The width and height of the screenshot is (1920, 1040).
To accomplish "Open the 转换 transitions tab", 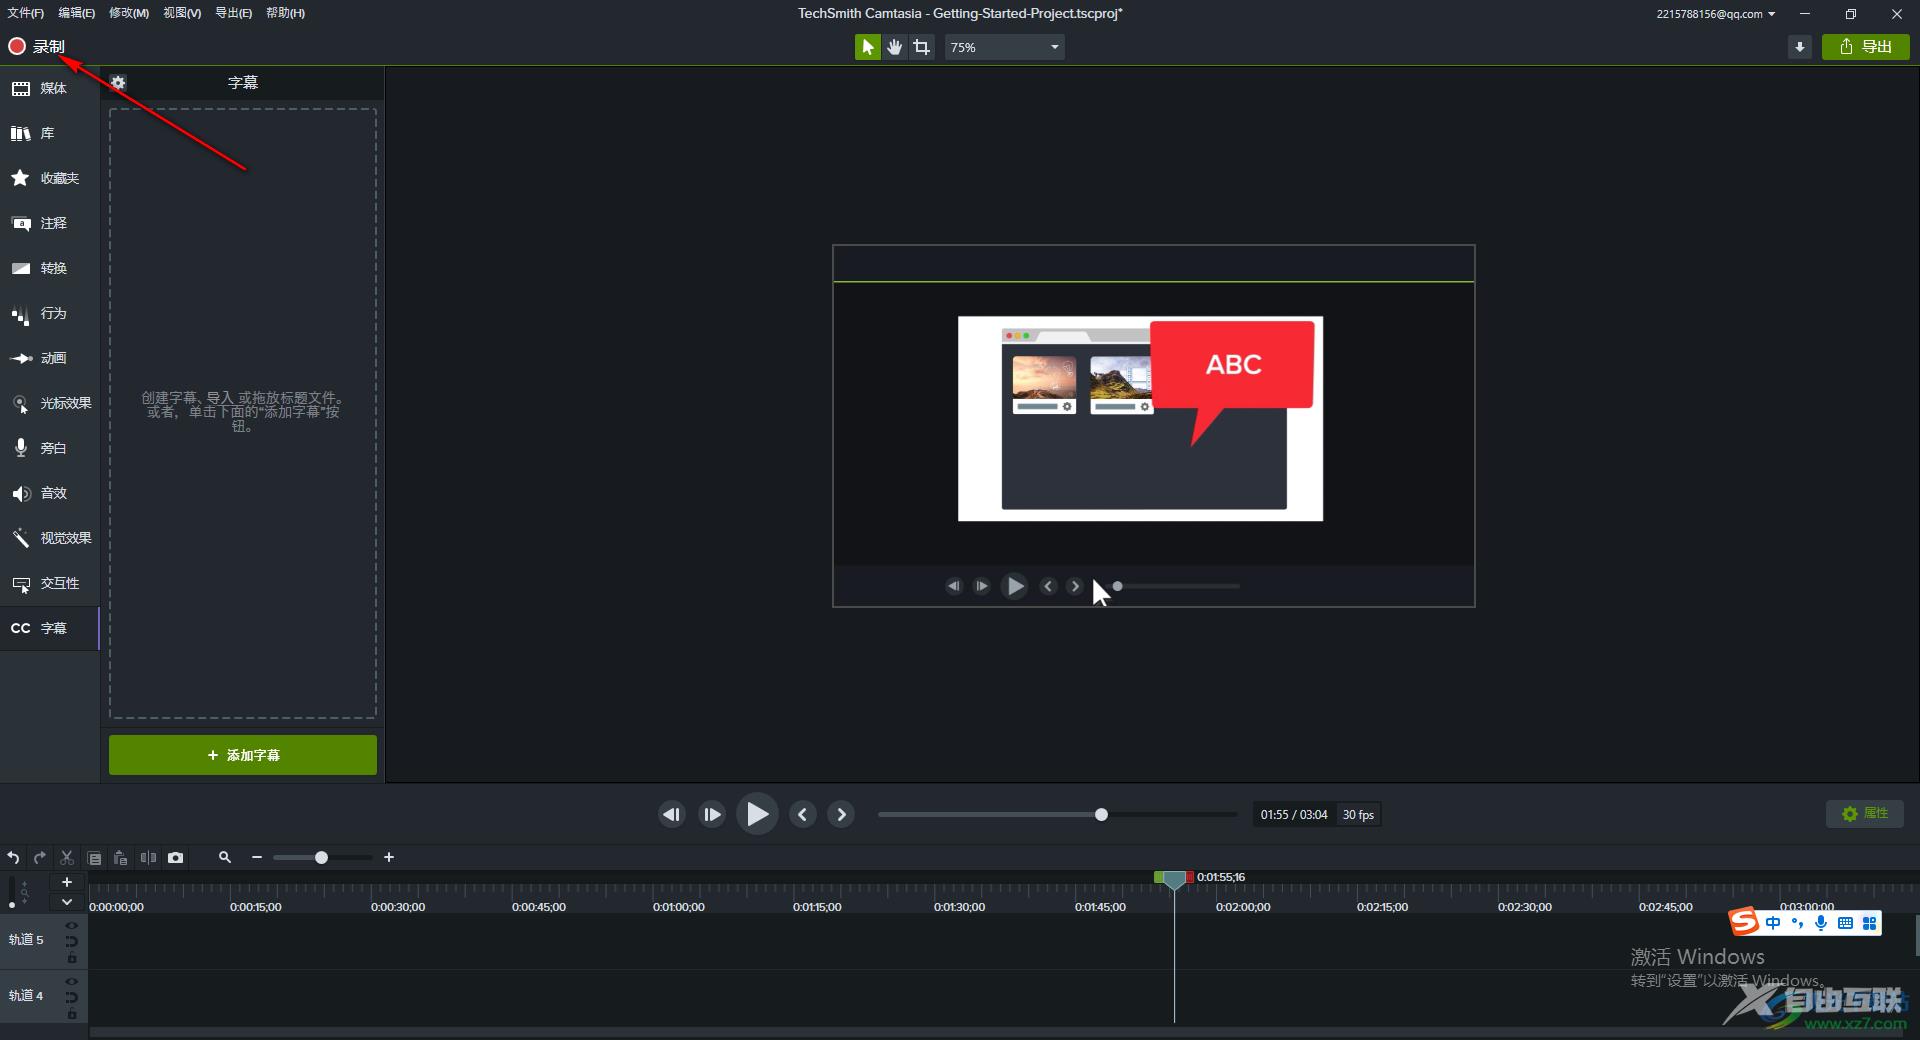I will [50, 268].
